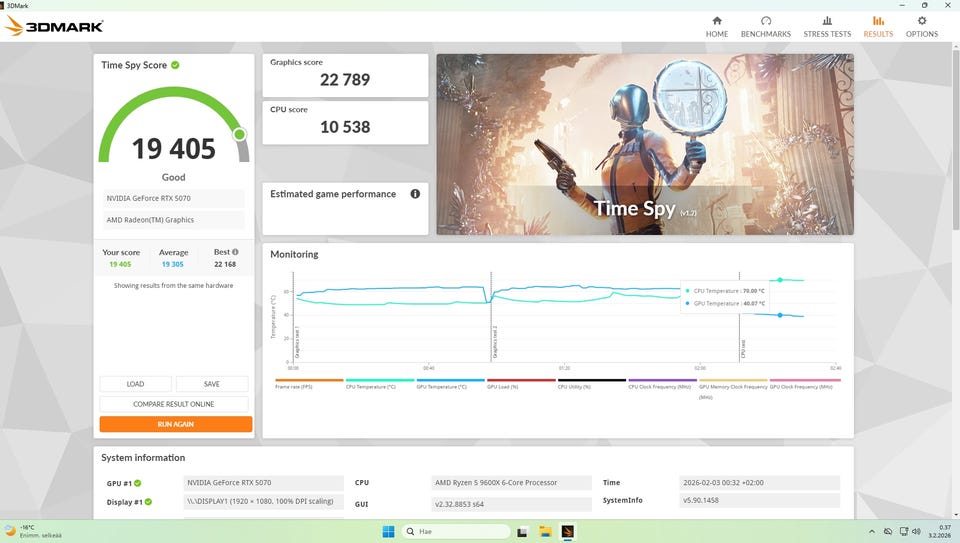Toggle the GPU Load (%) chart series
This screenshot has width=960, height=543.
pyautogui.click(x=521, y=384)
